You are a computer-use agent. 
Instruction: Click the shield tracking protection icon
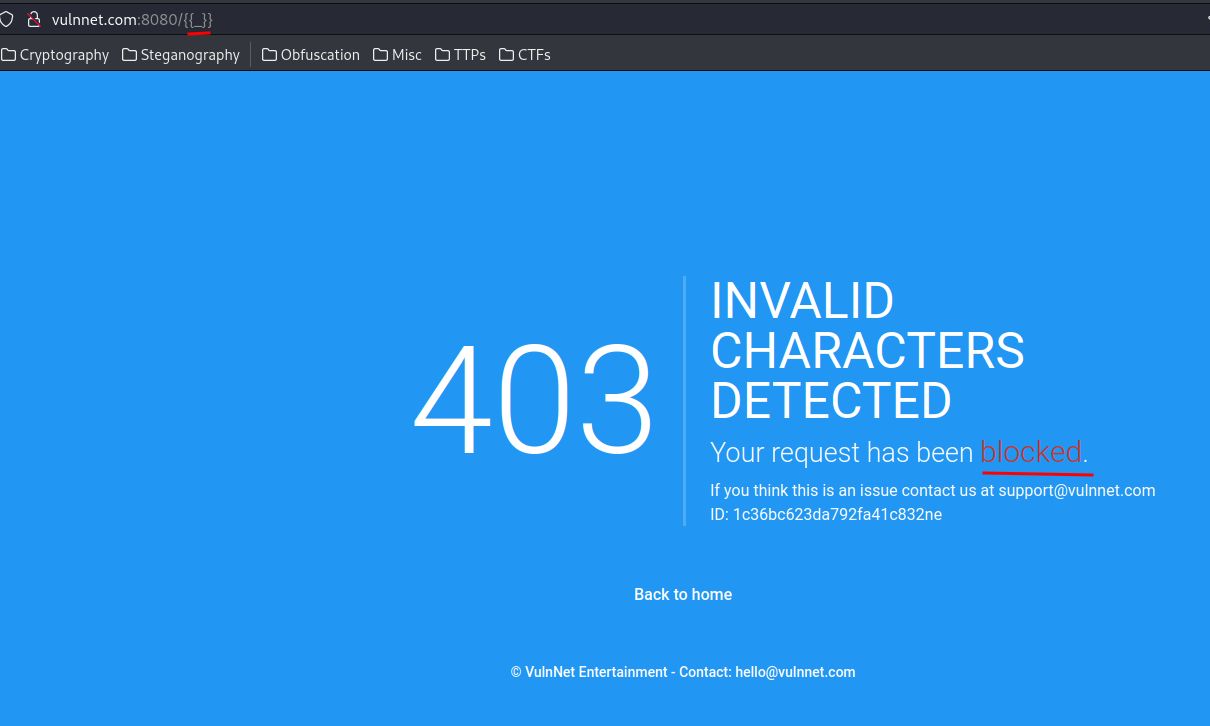[6, 19]
